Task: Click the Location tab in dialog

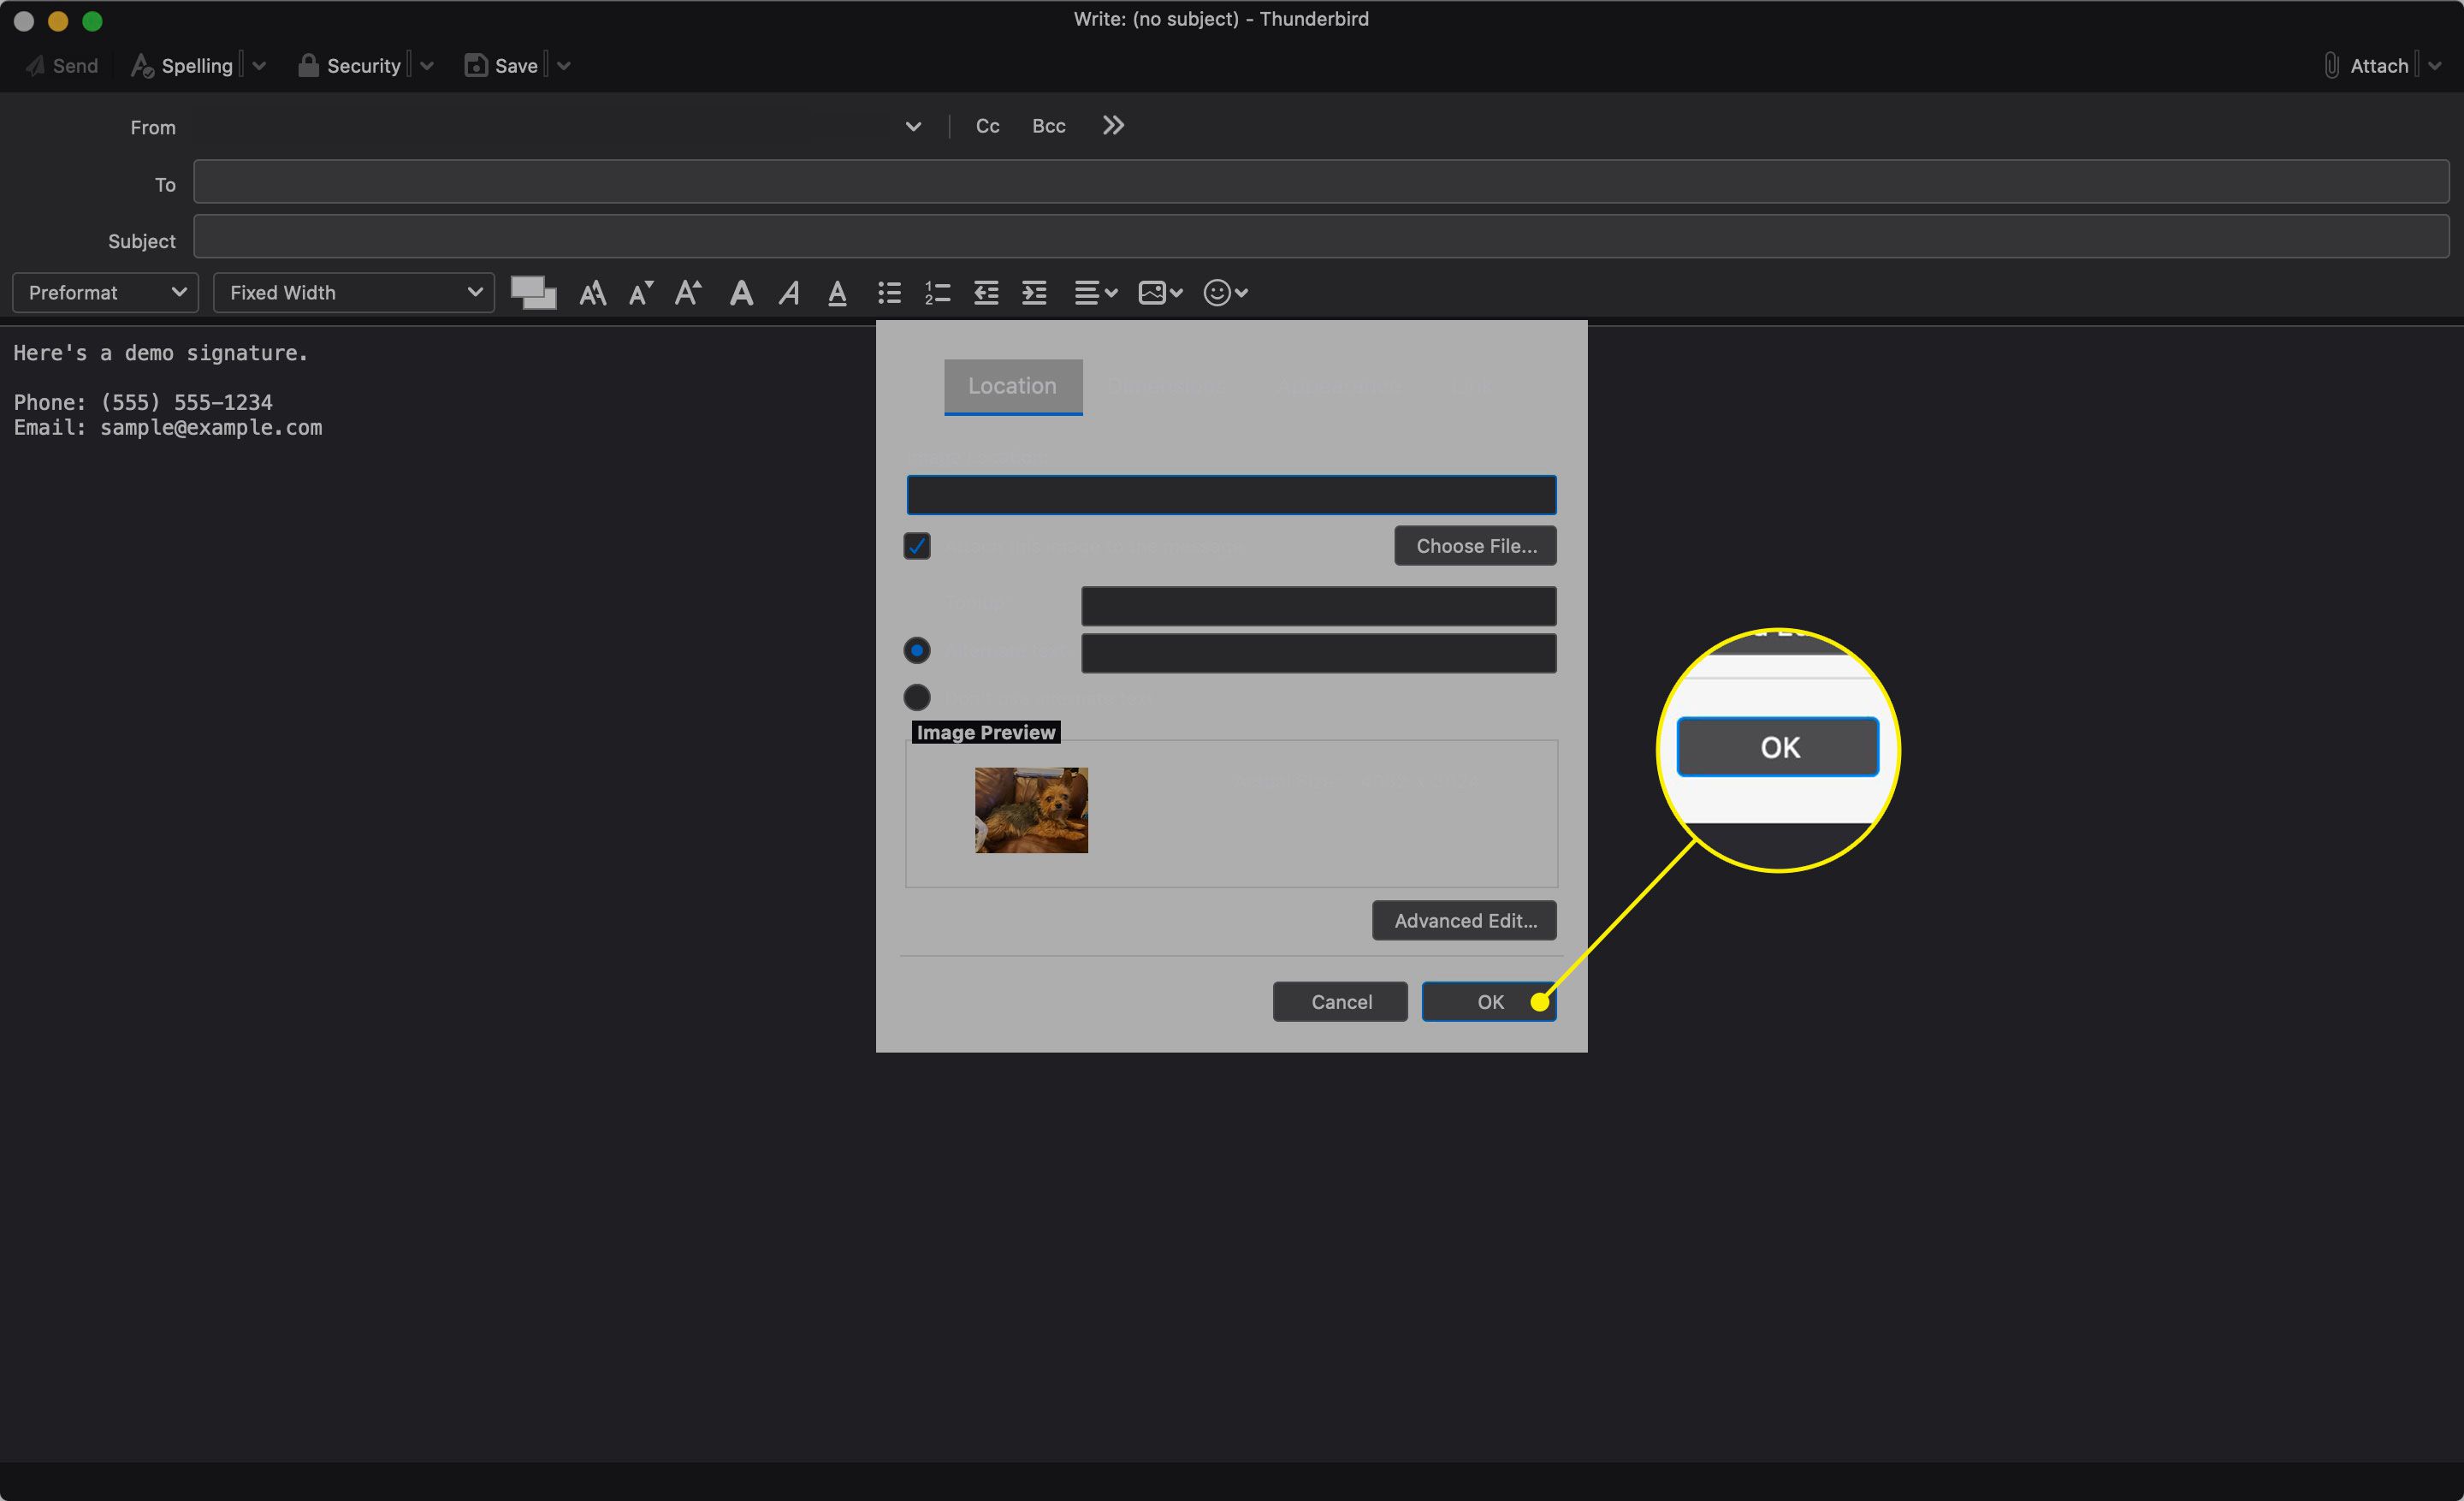Action: point(1012,383)
